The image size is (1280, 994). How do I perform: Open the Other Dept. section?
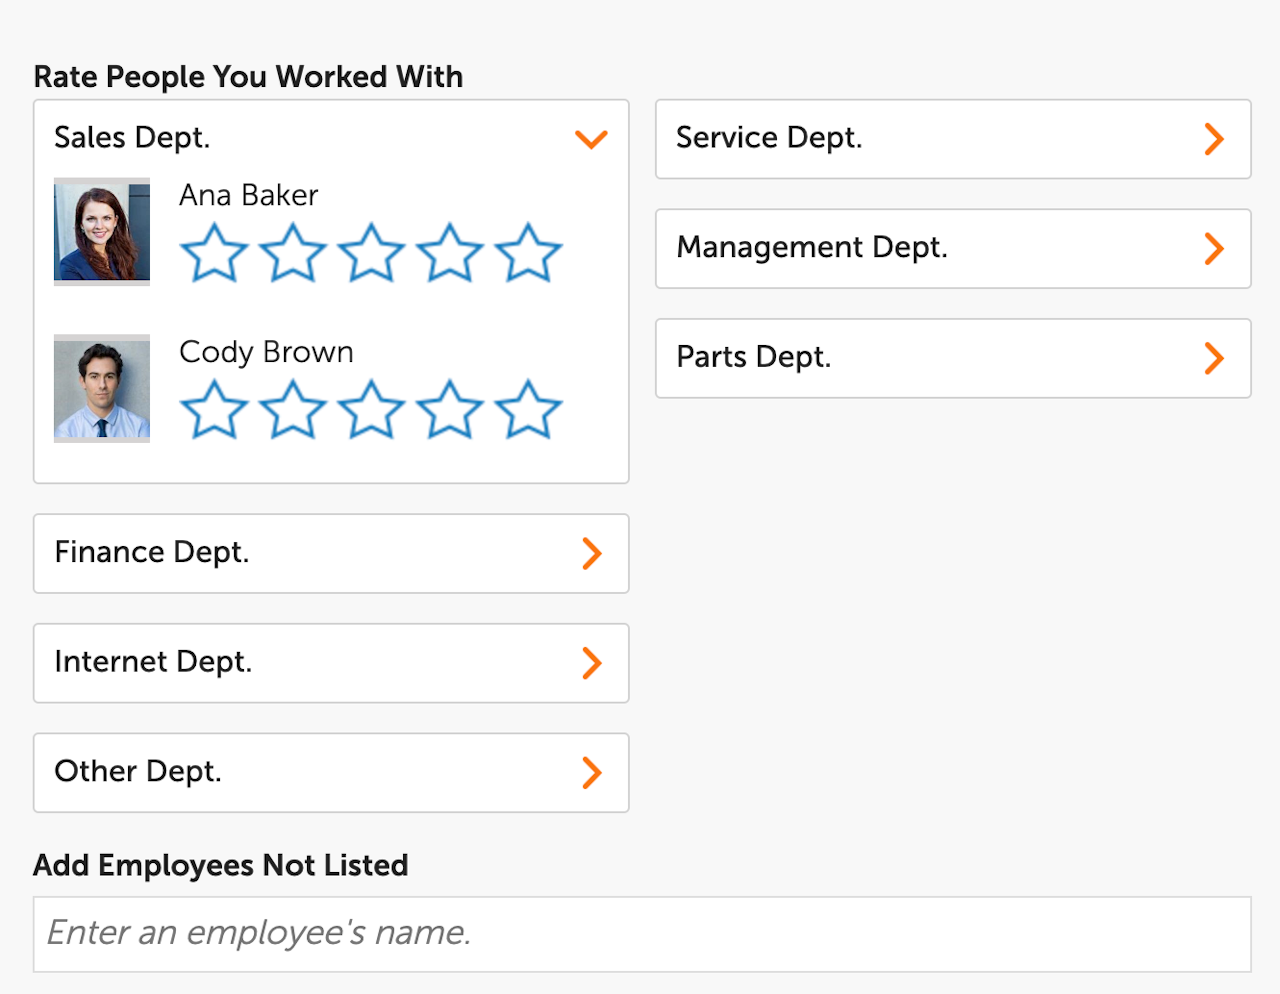point(591,772)
